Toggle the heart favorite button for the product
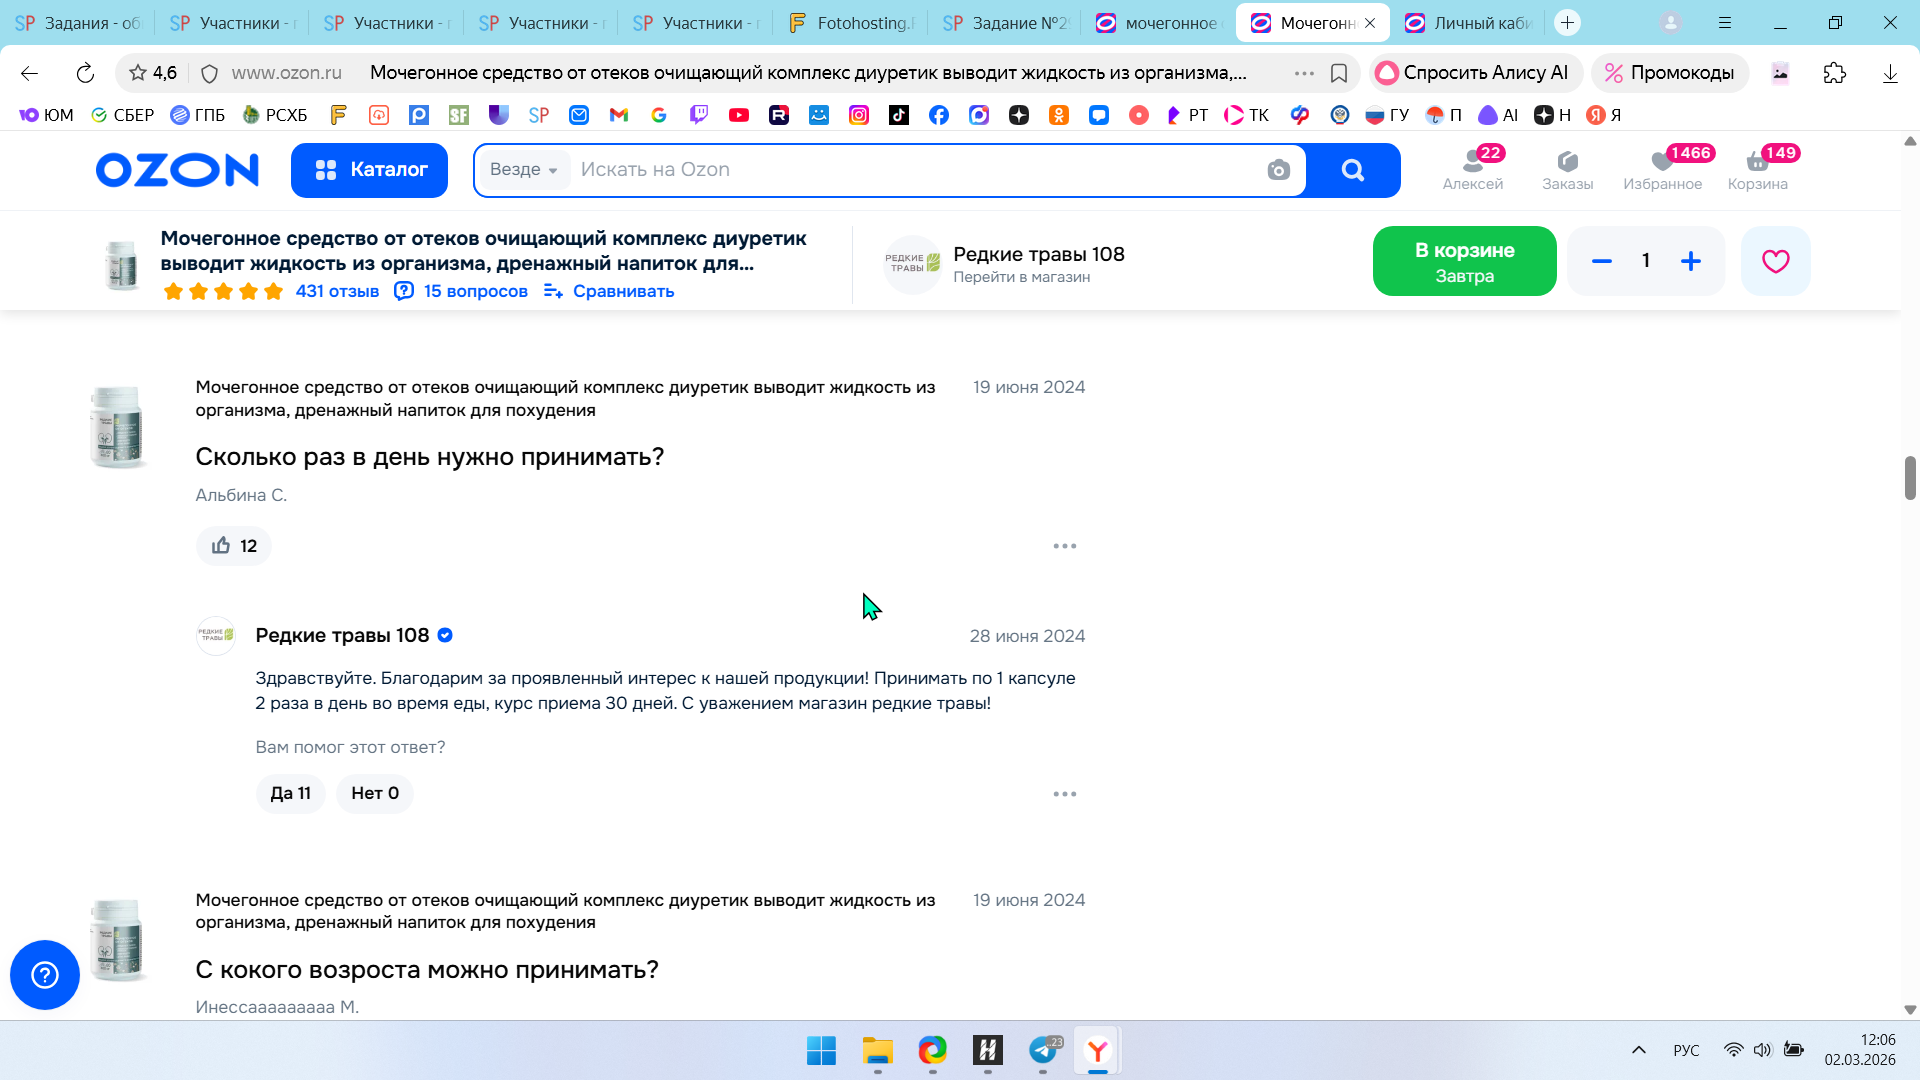 pyautogui.click(x=1775, y=261)
